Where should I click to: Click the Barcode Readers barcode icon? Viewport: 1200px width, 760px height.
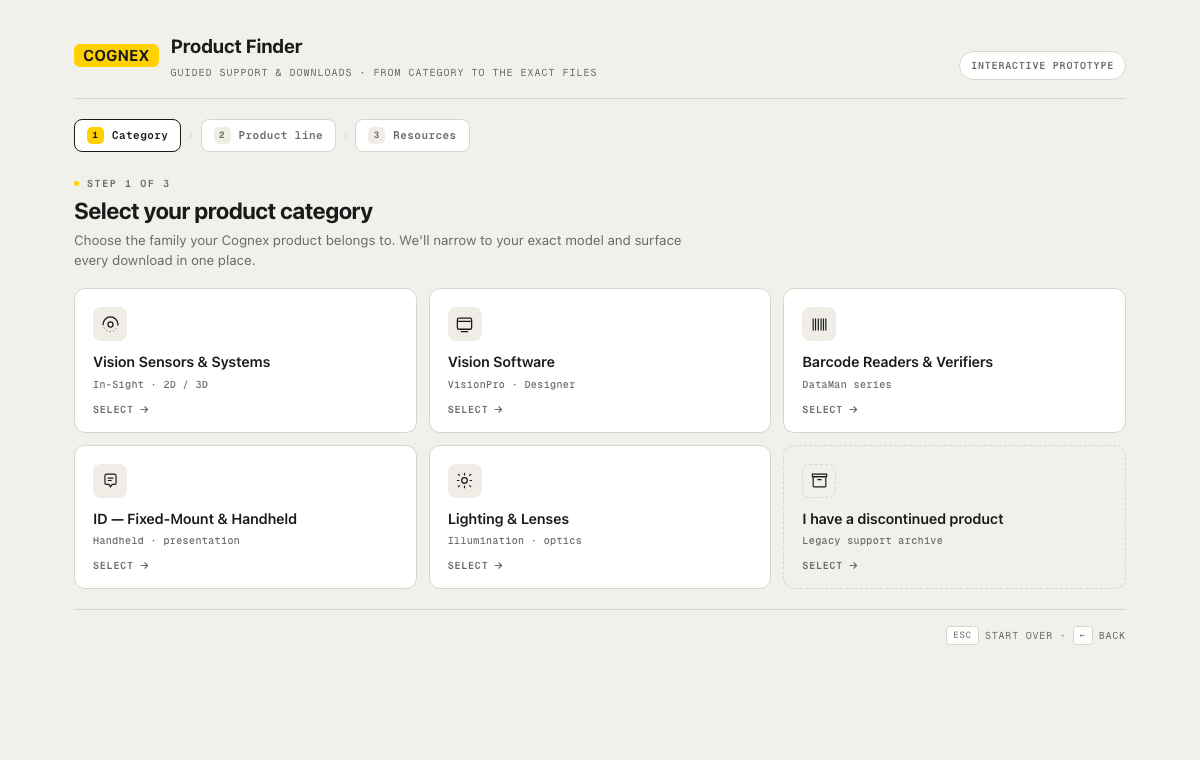tap(819, 324)
